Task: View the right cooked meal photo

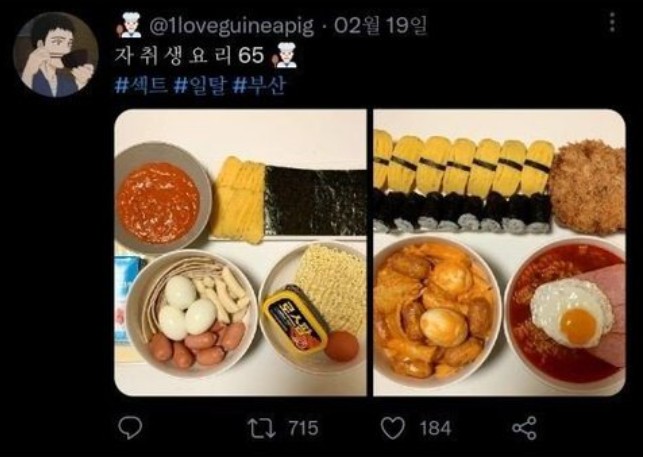Action: (499, 253)
